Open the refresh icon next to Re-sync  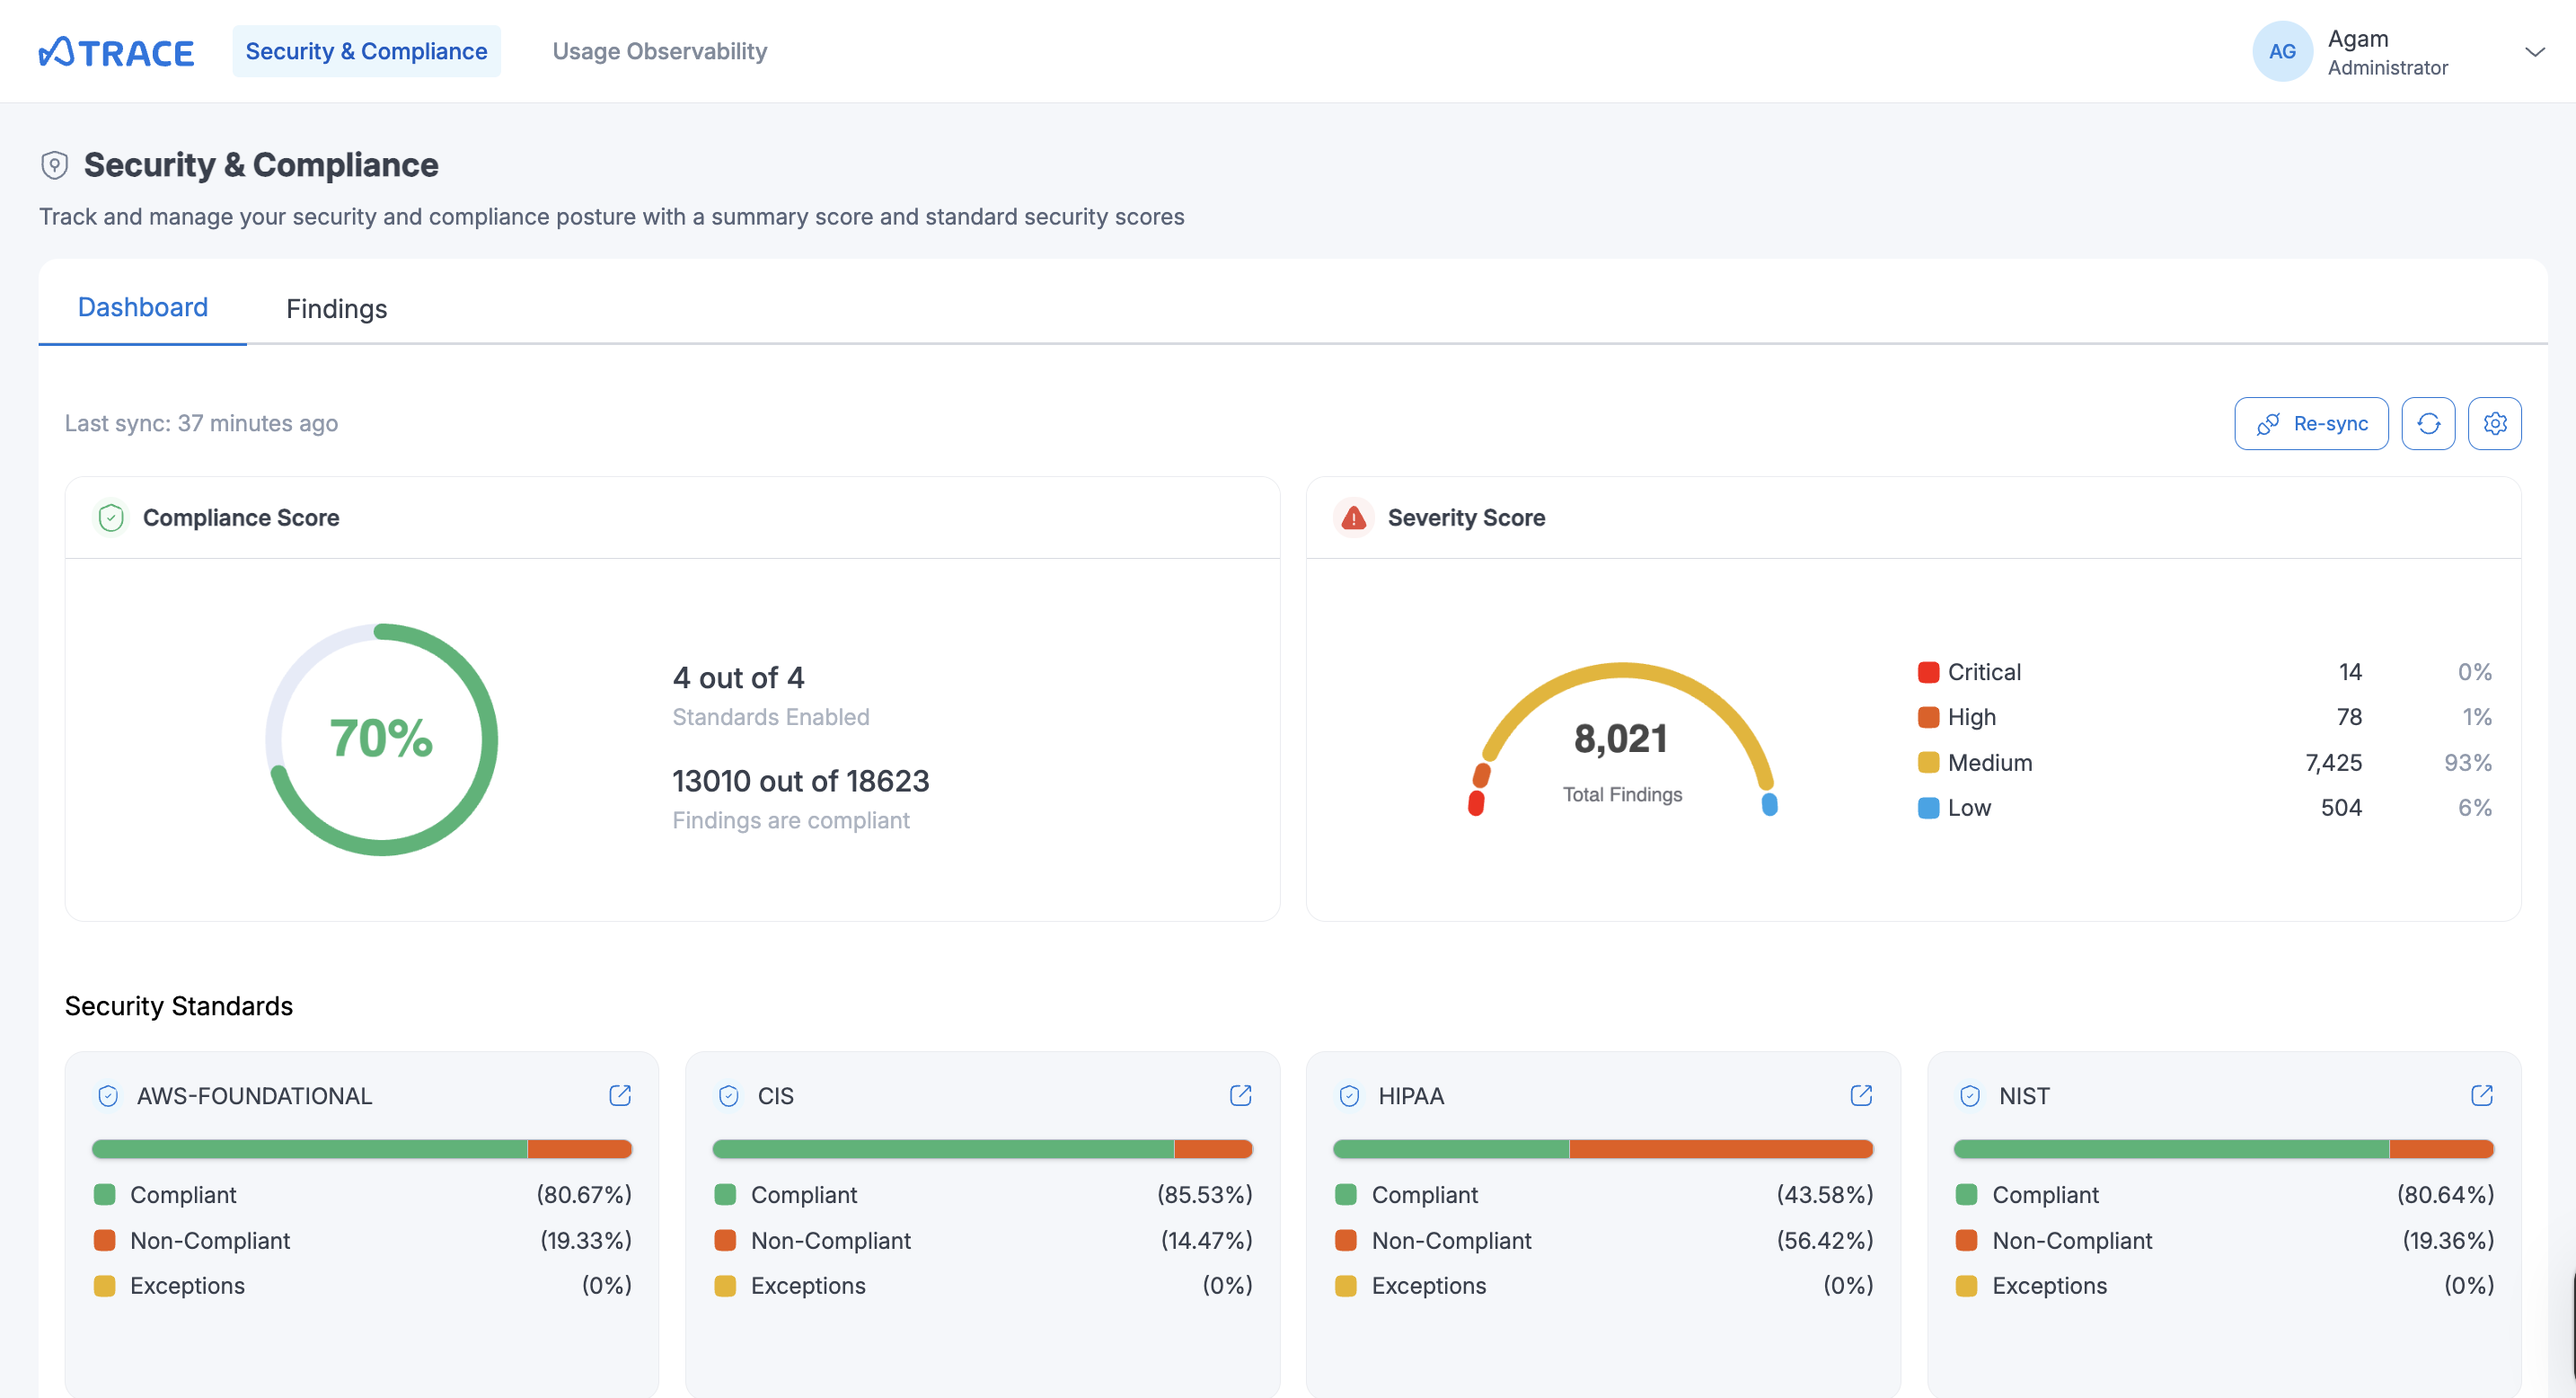pyautogui.click(x=2429, y=423)
